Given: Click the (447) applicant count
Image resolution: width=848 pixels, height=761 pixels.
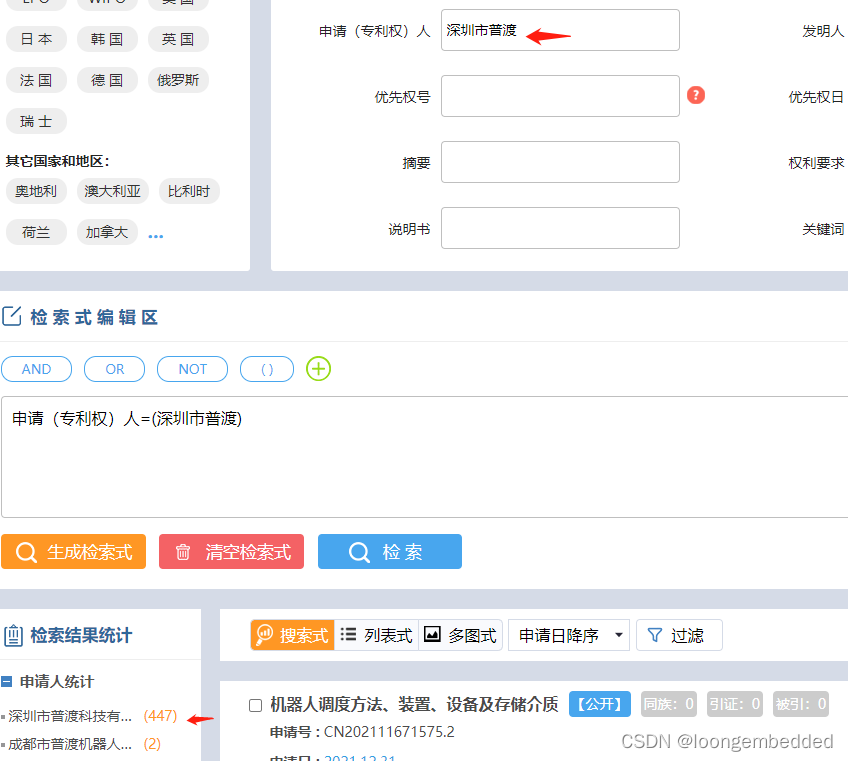Looking at the screenshot, I should [161, 716].
